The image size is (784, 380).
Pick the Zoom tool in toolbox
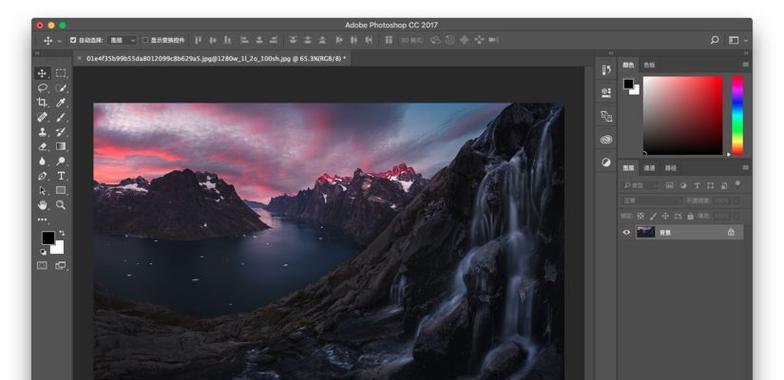pos(61,205)
